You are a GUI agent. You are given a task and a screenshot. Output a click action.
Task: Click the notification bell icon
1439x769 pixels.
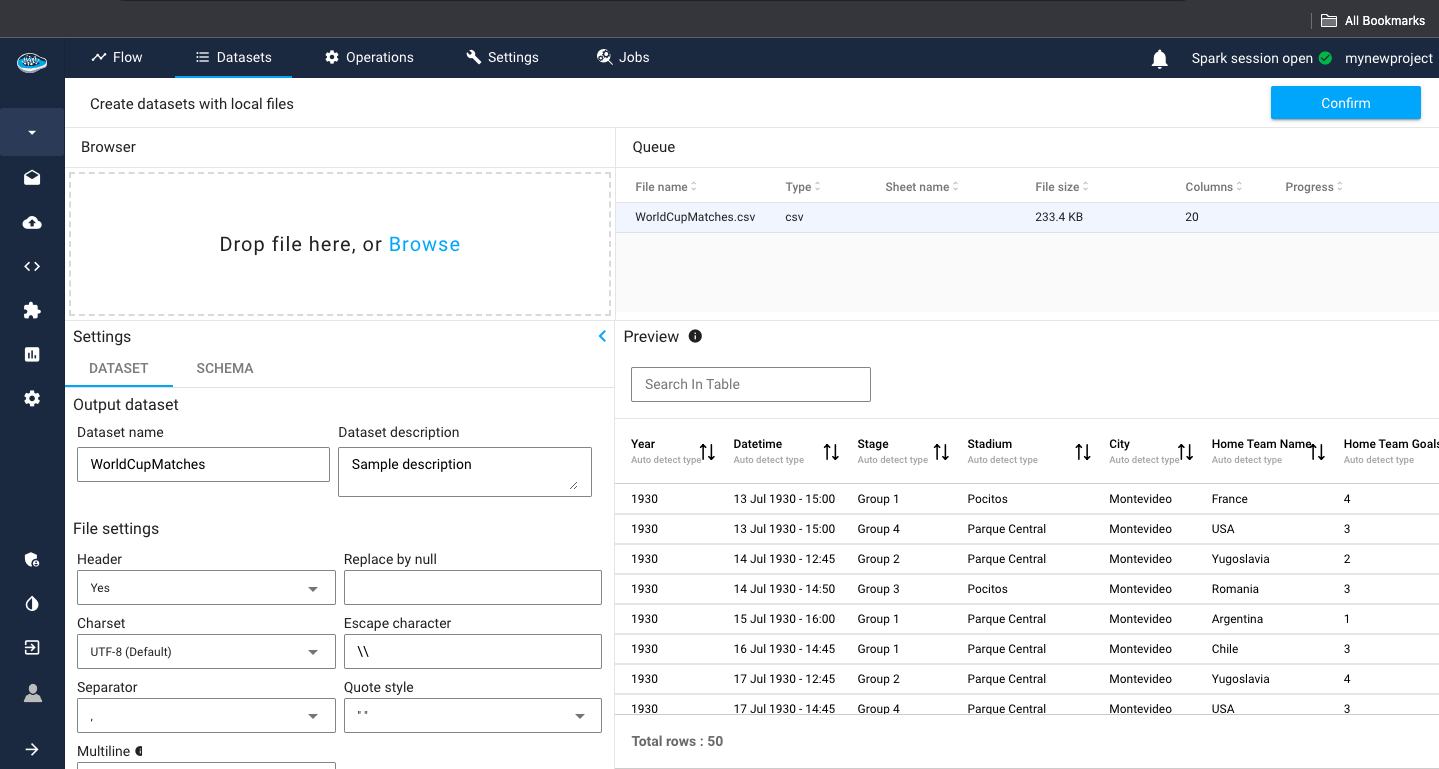tap(1160, 59)
